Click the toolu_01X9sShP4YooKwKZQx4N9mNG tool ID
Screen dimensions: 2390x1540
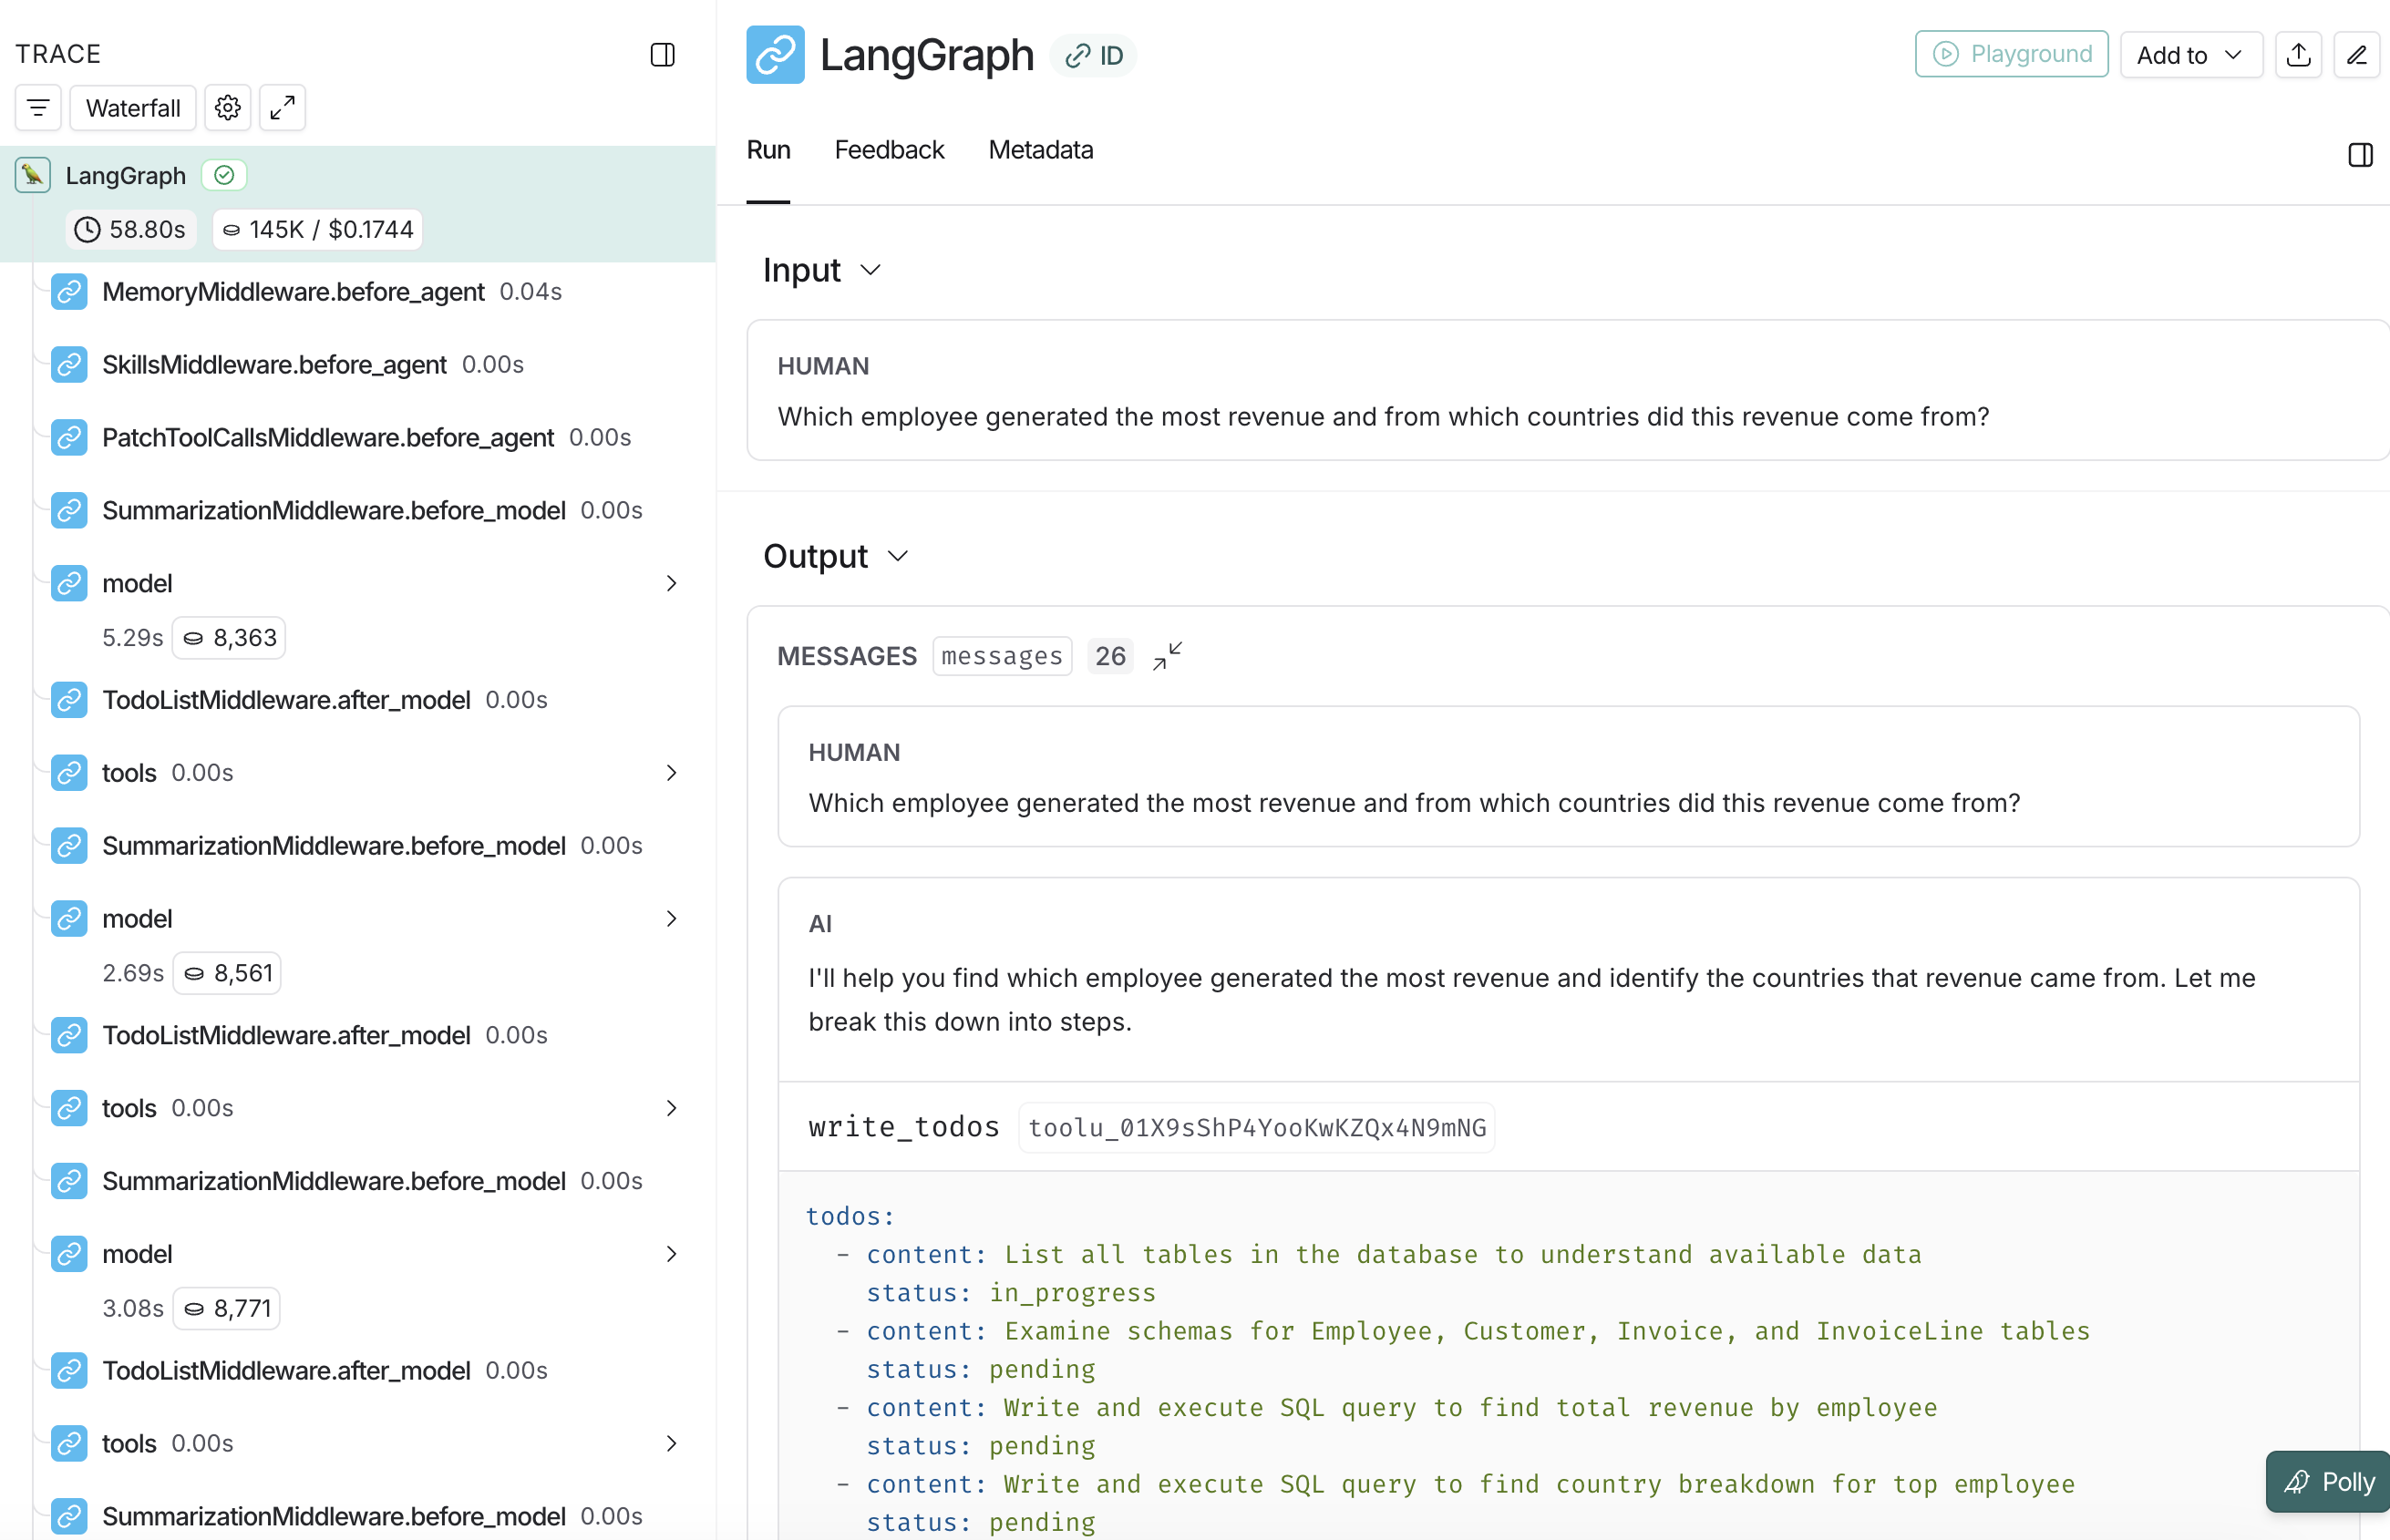point(1257,1128)
